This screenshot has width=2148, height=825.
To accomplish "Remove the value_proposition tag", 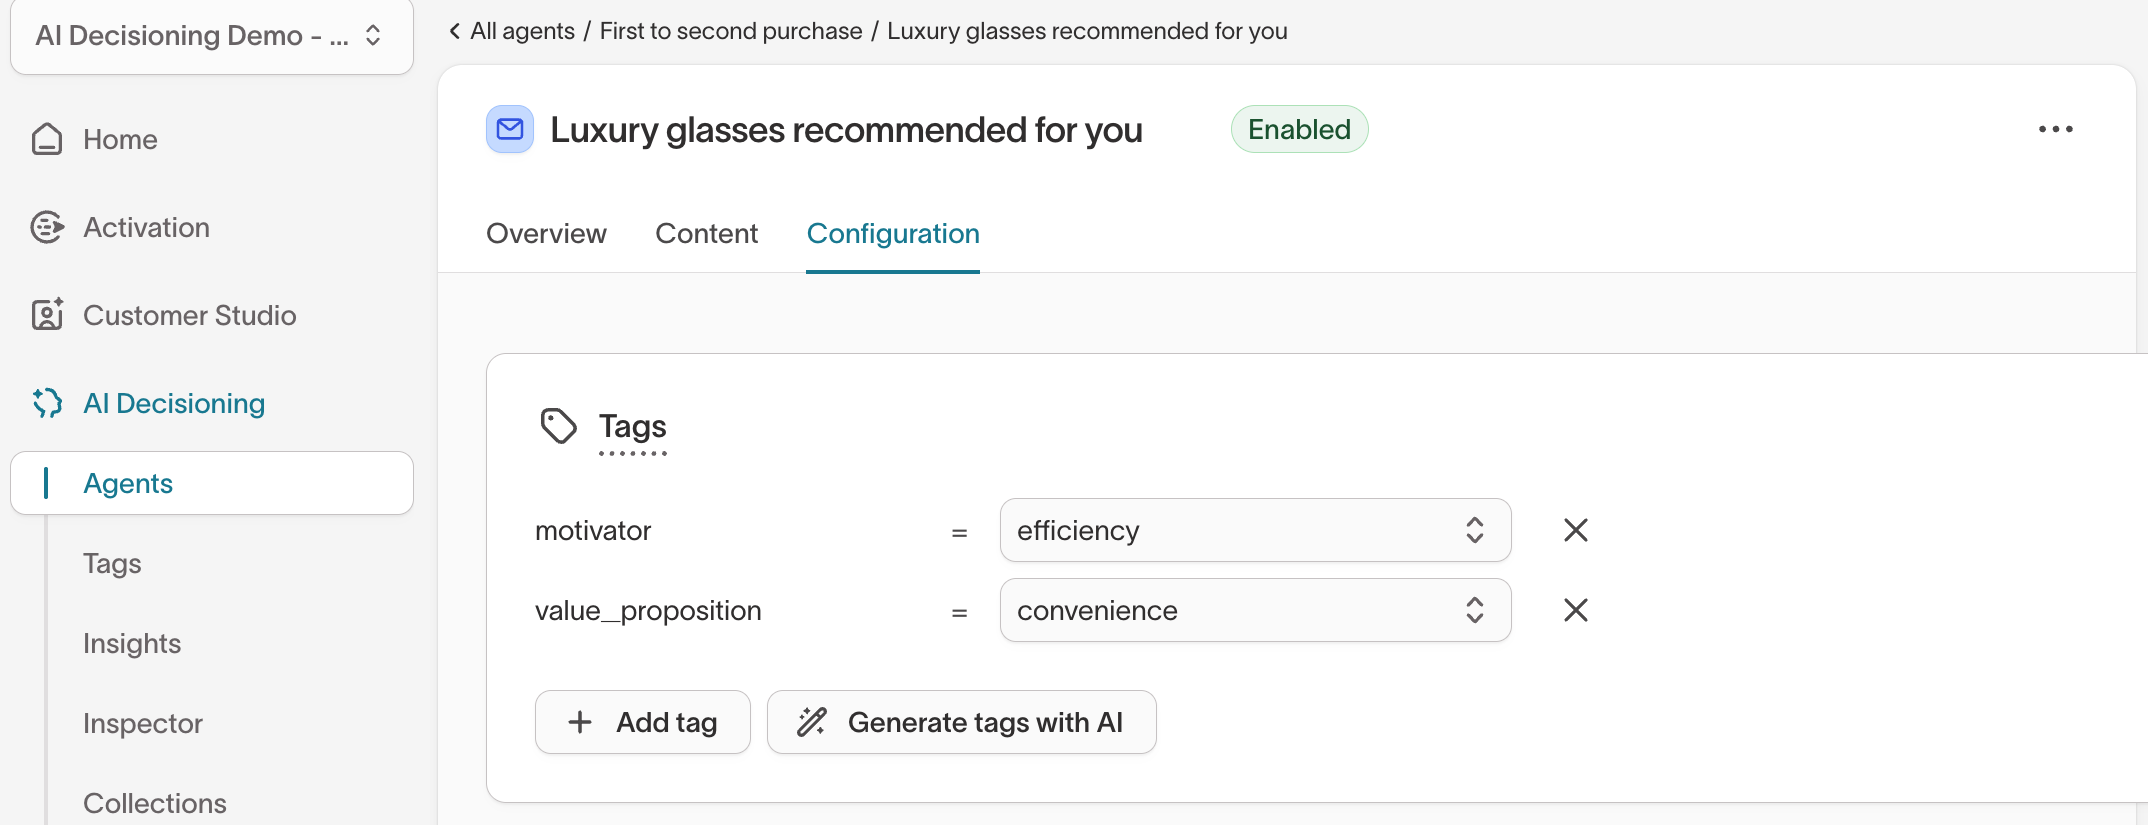I will [1574, 610].
